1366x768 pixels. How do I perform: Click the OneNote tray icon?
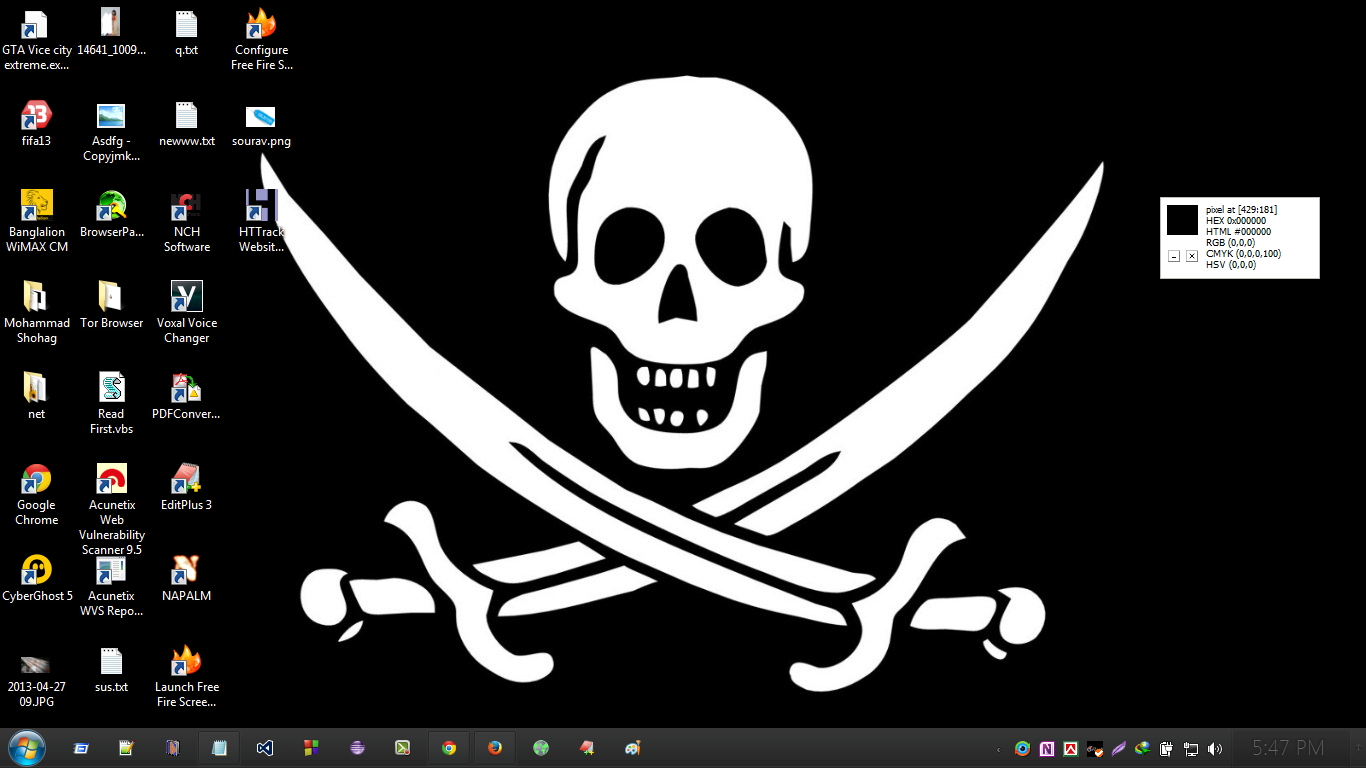click(1047, 748)
